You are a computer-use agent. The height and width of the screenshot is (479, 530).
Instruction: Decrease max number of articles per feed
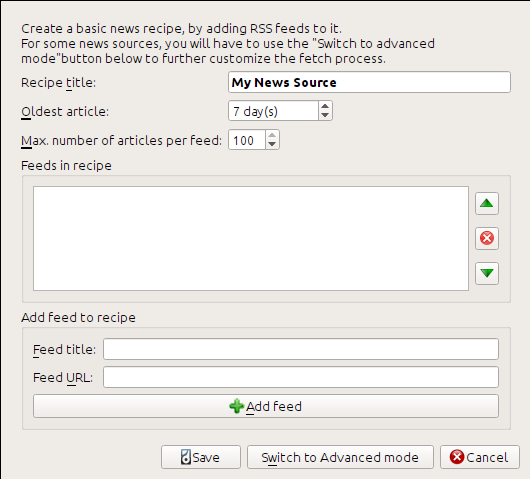pyautogui.click(x=272, y=144)
